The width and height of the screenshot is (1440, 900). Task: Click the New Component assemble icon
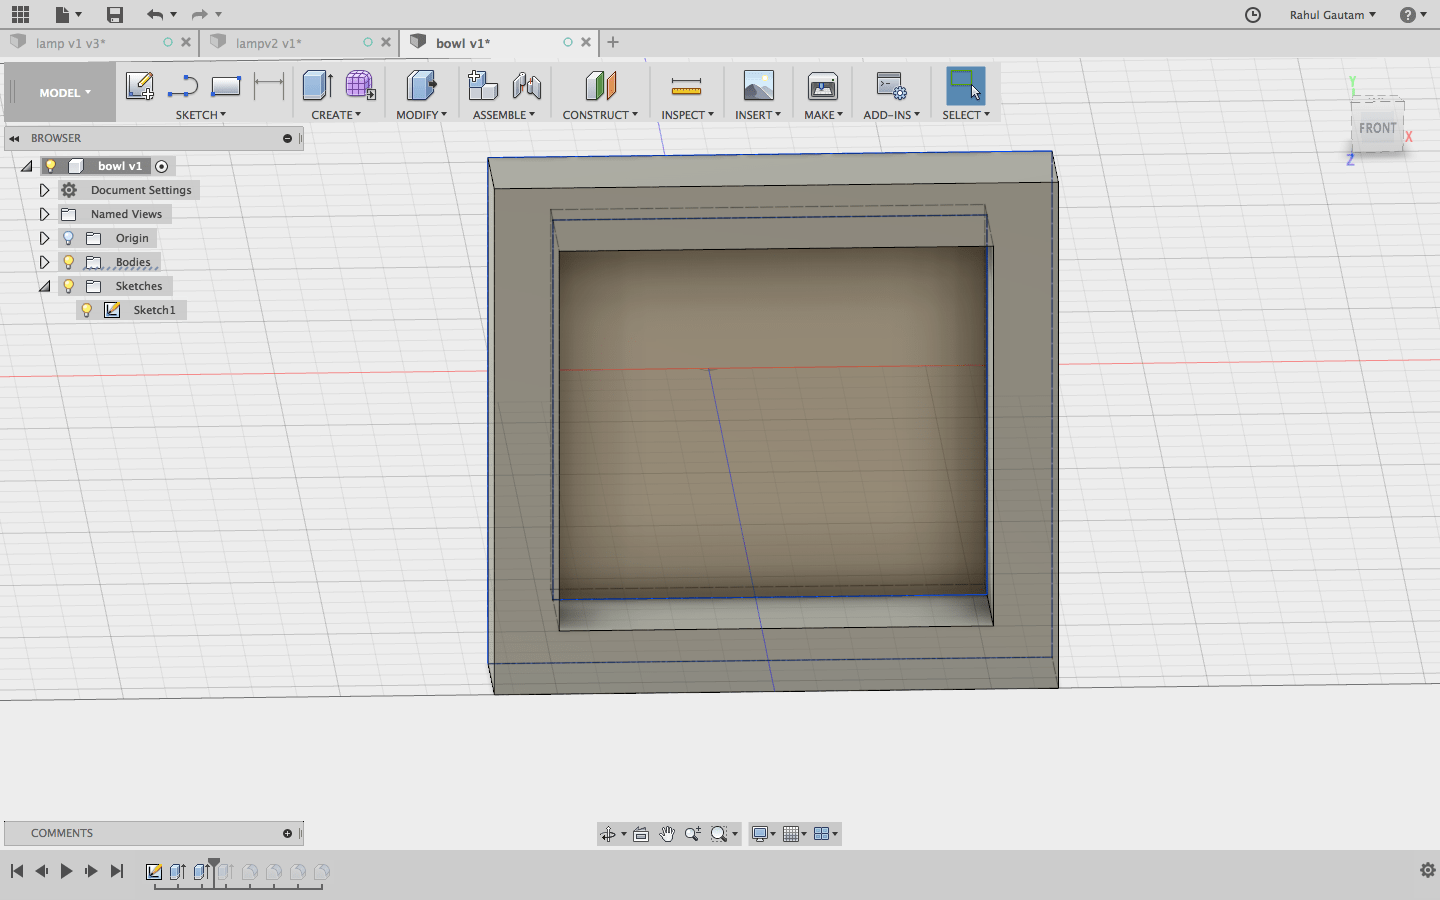pyautogui.click(x=483, y=86)
